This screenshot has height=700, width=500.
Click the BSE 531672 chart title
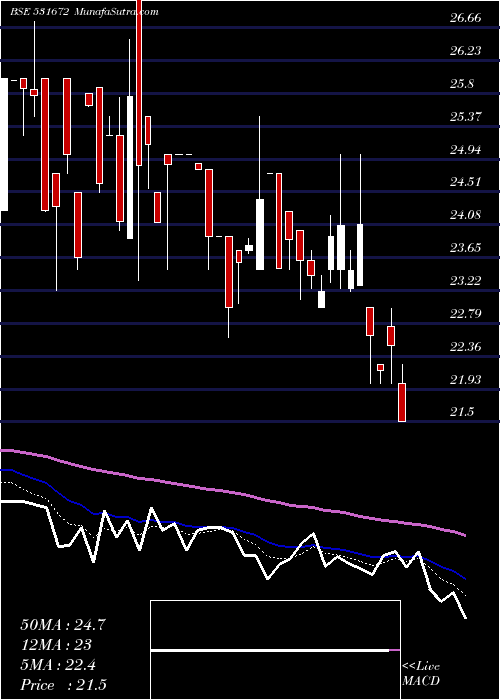click(39, 12)
